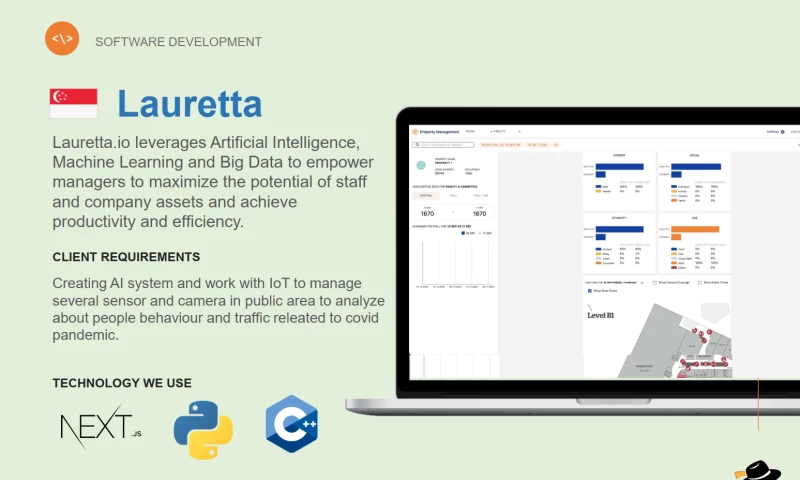Select the Footfall tab

(x=426, y=196)
